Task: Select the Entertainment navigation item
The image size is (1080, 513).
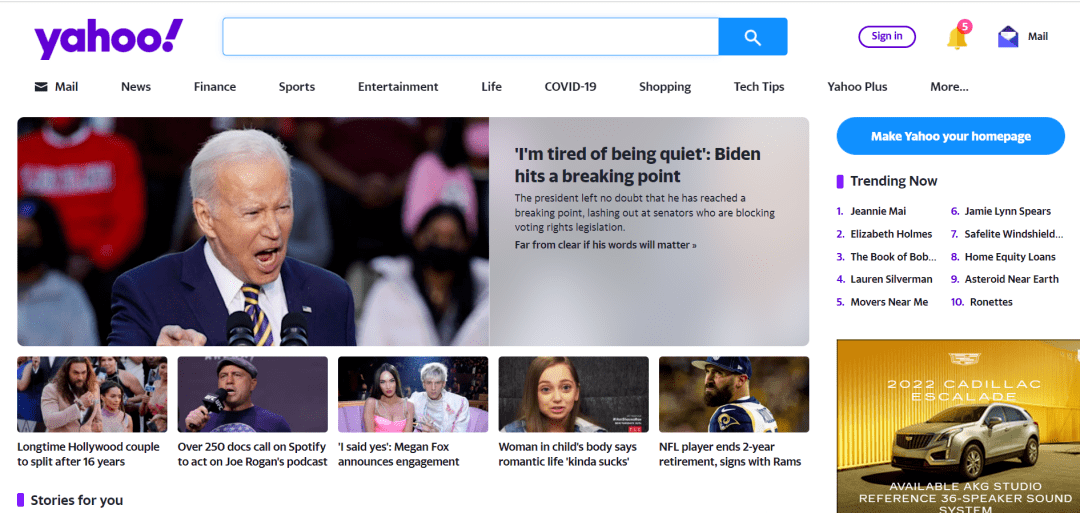Action: [398, 87]
